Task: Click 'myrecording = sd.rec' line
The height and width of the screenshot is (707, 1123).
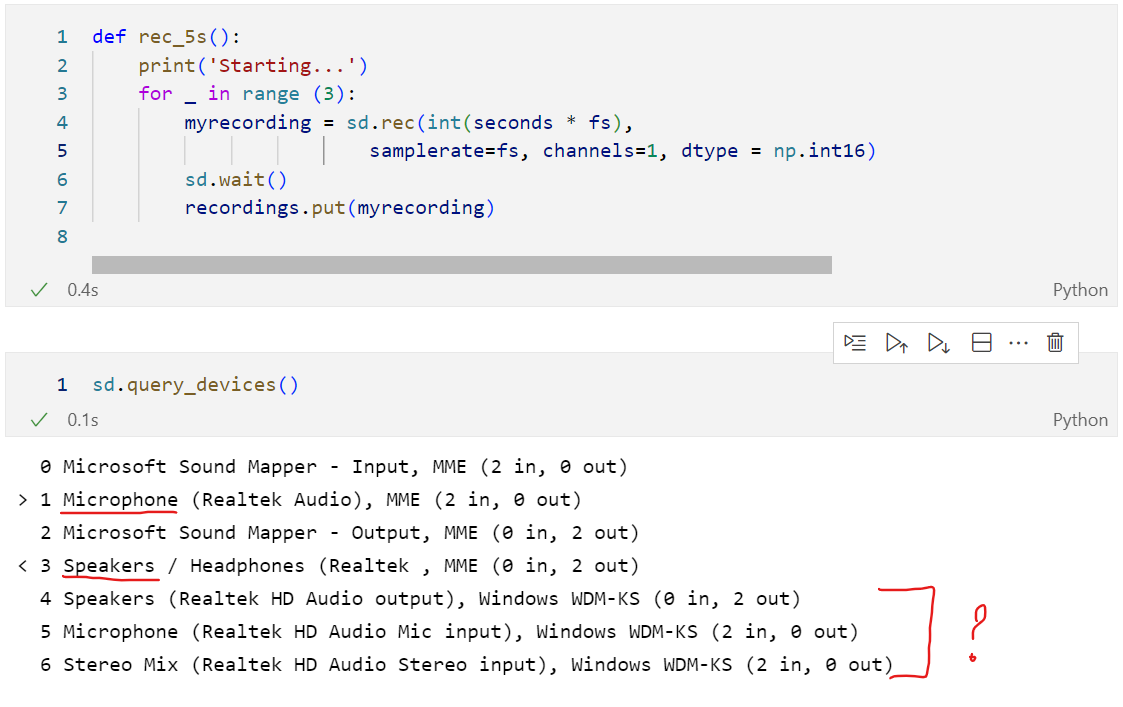Action: [x=409, y=122]
